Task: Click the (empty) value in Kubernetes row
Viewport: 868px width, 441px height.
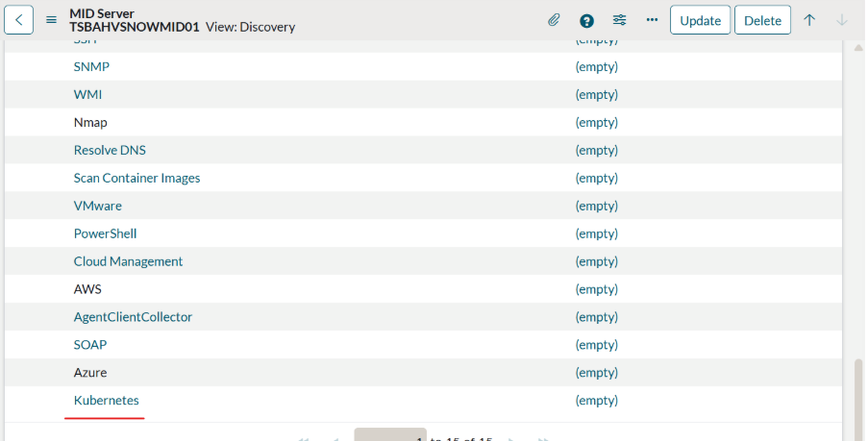Action: (596, 400)
